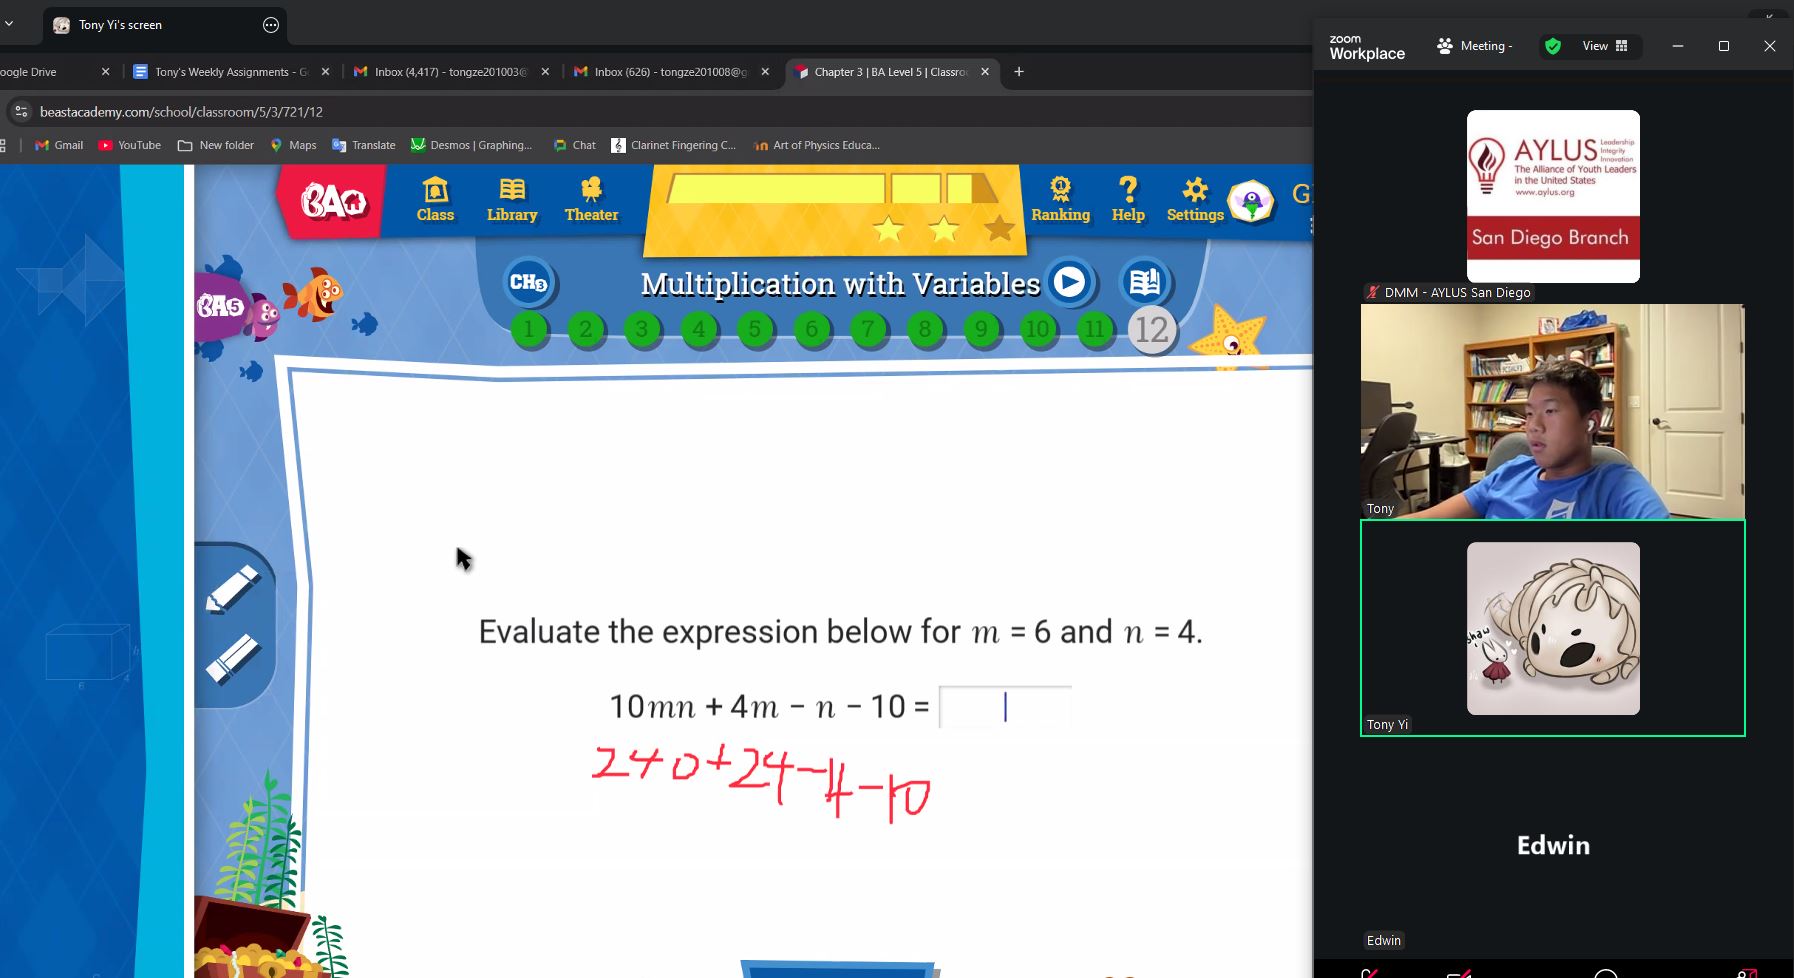Expand the Zoom Meeting dropdown

tap(1475, 46)
